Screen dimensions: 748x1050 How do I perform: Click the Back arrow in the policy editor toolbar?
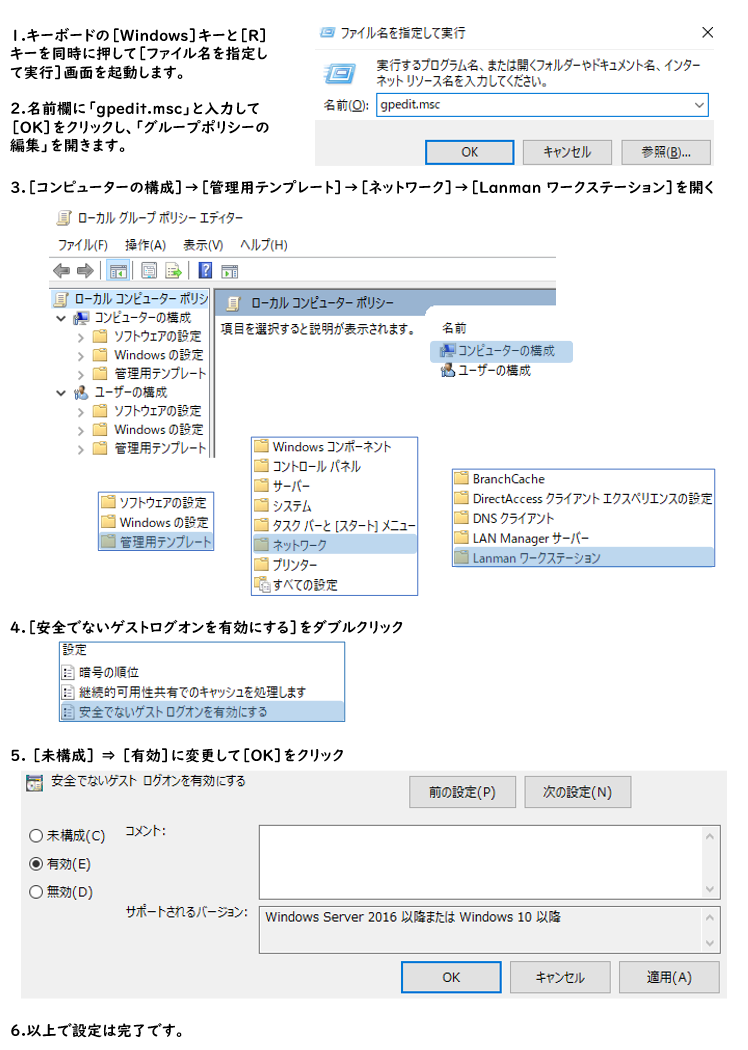click(61, 271)
